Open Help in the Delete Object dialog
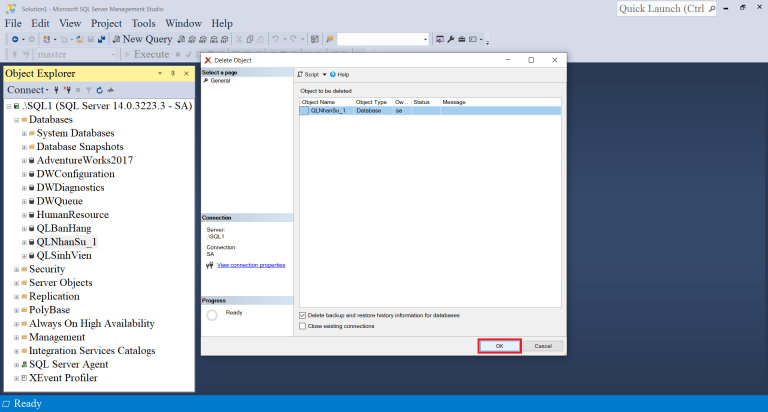The height and width of the screenshot is (412, 768). (x=339, y=74)
